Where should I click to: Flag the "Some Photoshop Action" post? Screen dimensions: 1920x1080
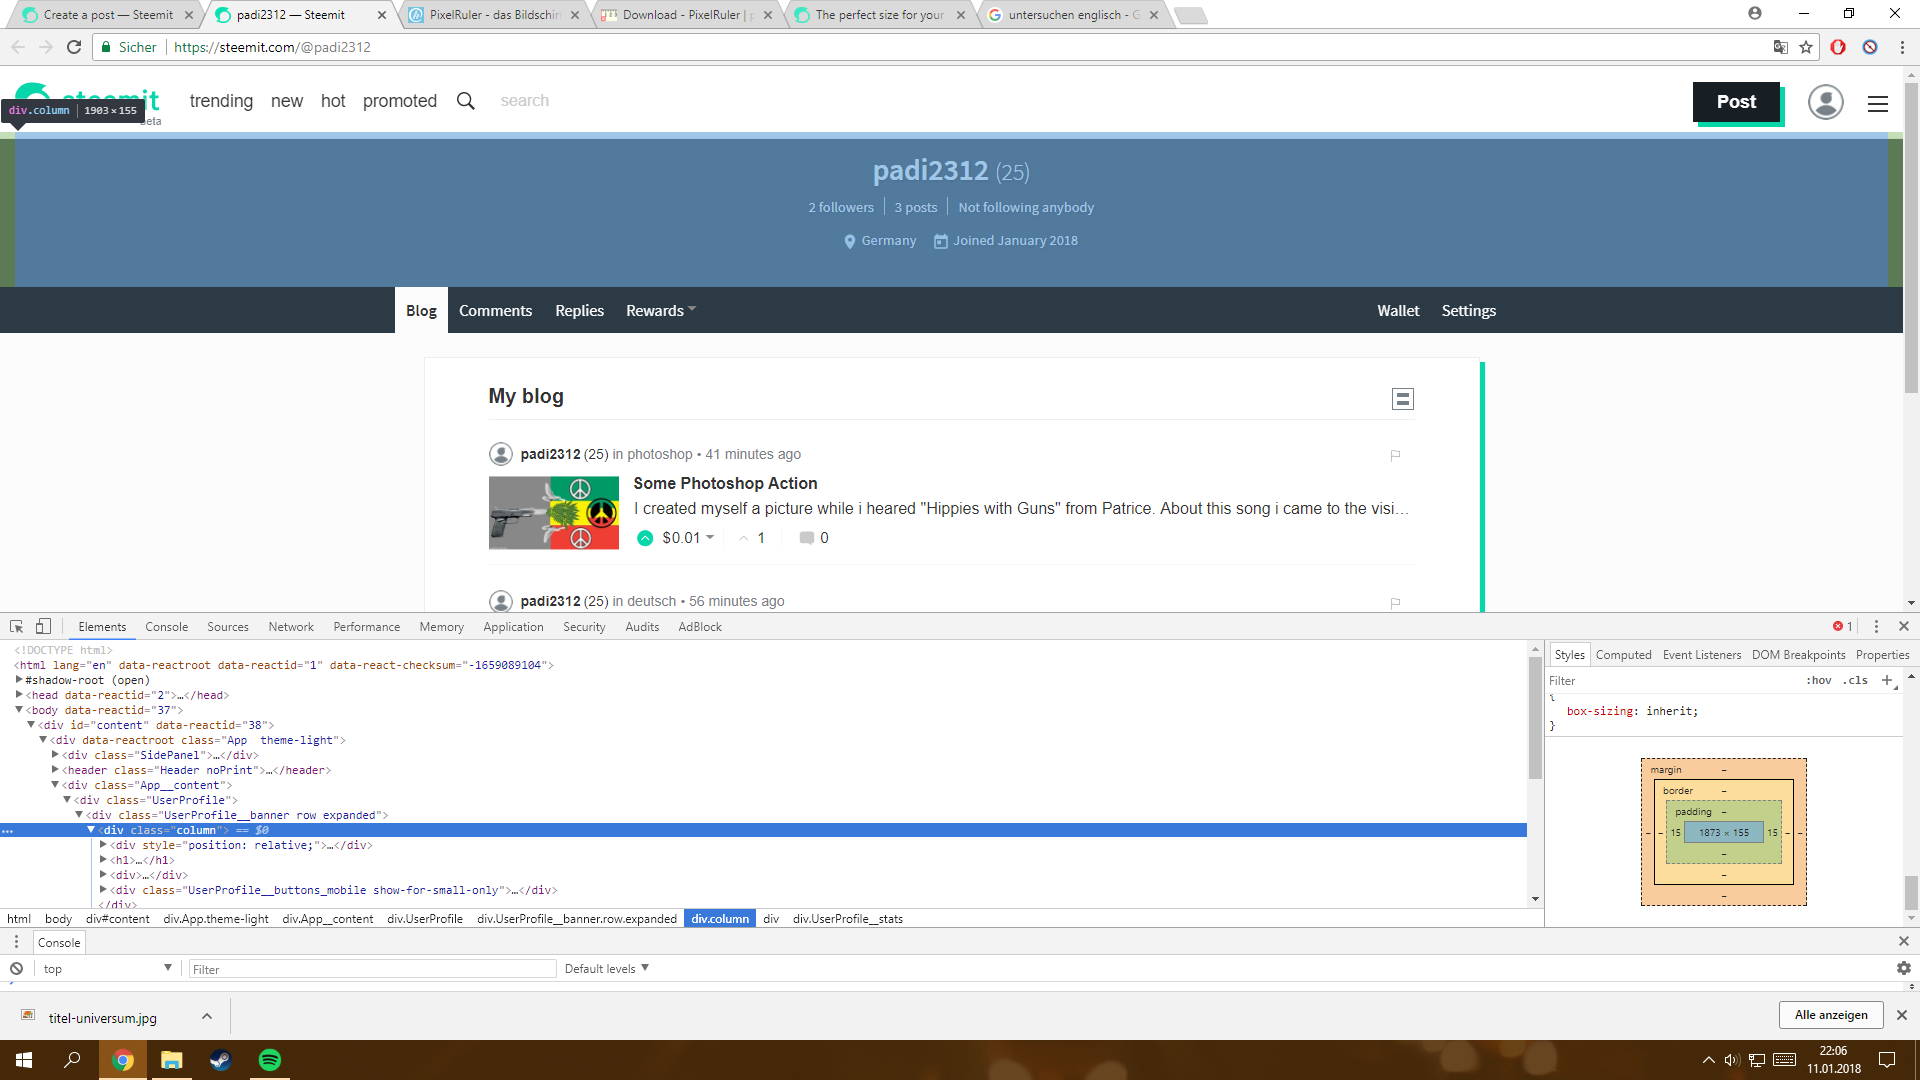pos(1396,455)
